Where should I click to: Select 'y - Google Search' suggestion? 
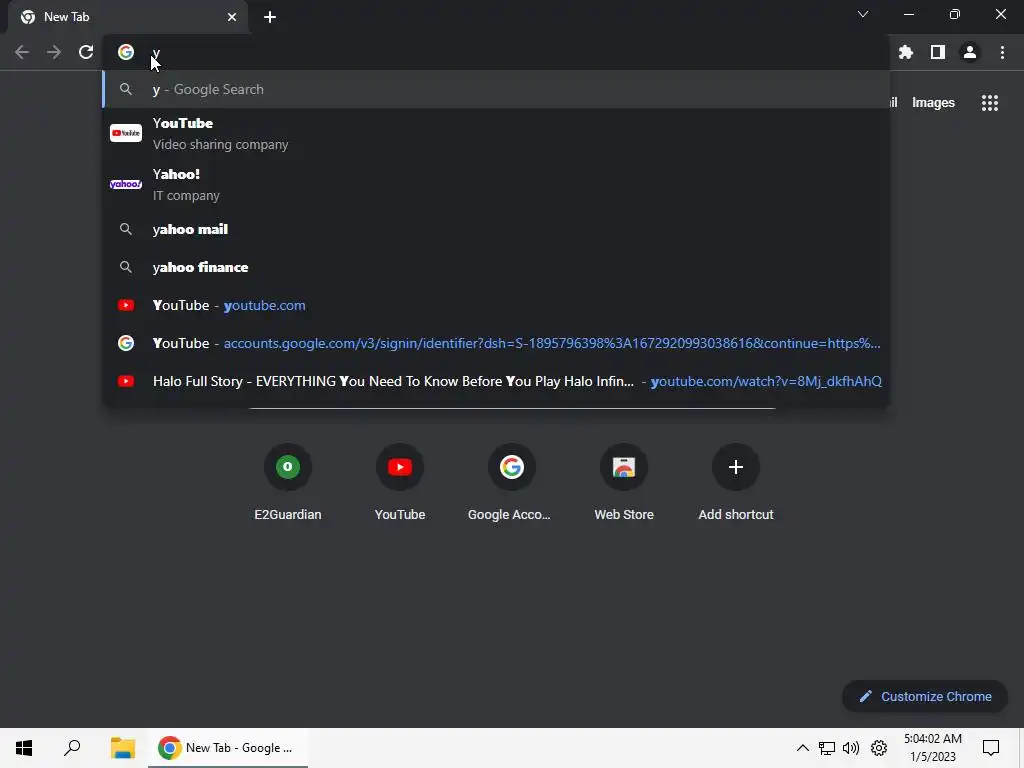[x=496, y=89]
